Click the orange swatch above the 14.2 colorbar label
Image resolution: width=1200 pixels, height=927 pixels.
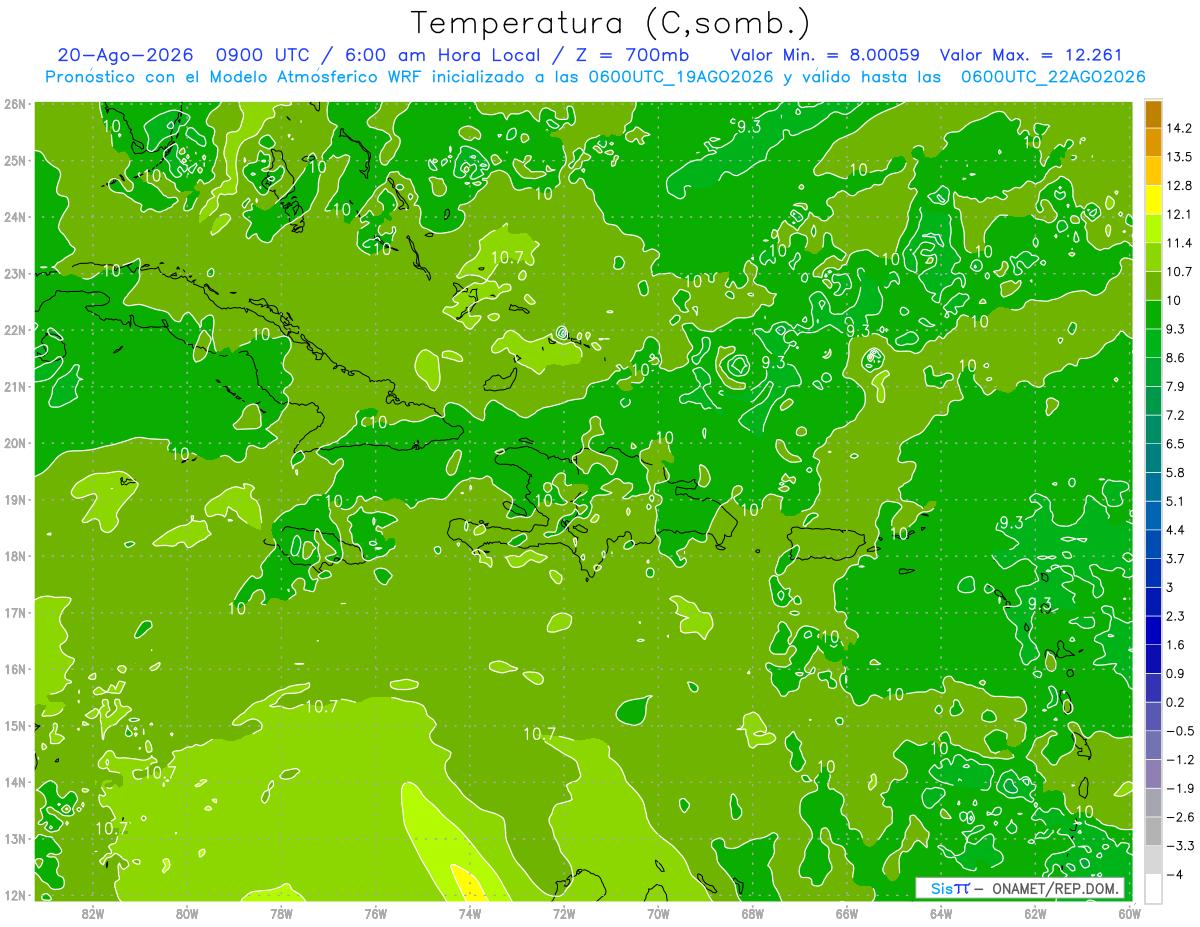point(1153,113)
